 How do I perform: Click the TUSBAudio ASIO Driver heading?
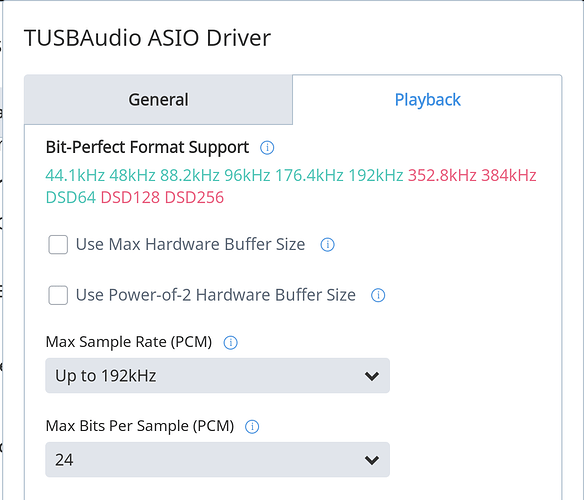pos(147,38)
